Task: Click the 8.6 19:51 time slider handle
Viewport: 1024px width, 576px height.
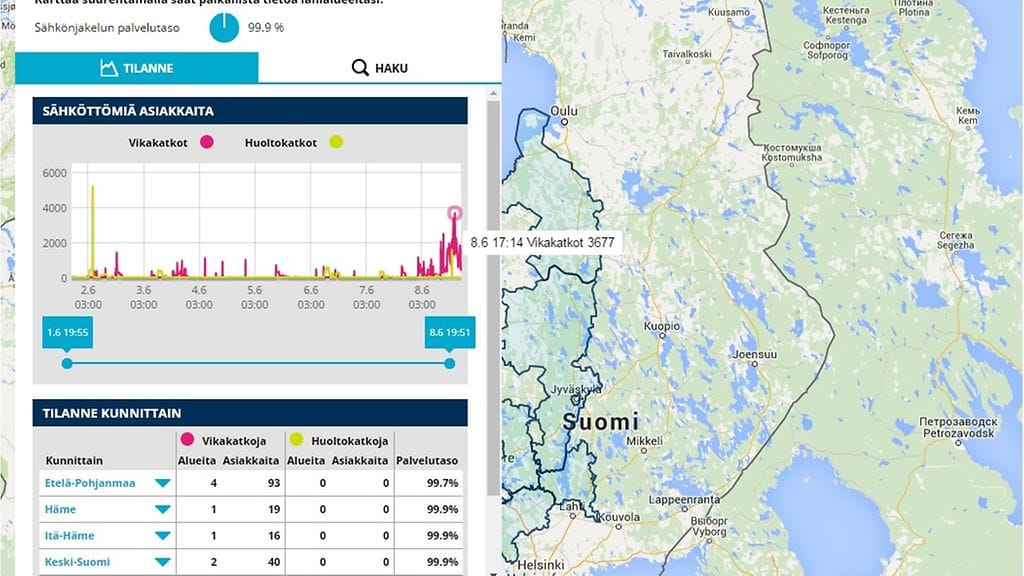Action: click(x=449, y=331)
